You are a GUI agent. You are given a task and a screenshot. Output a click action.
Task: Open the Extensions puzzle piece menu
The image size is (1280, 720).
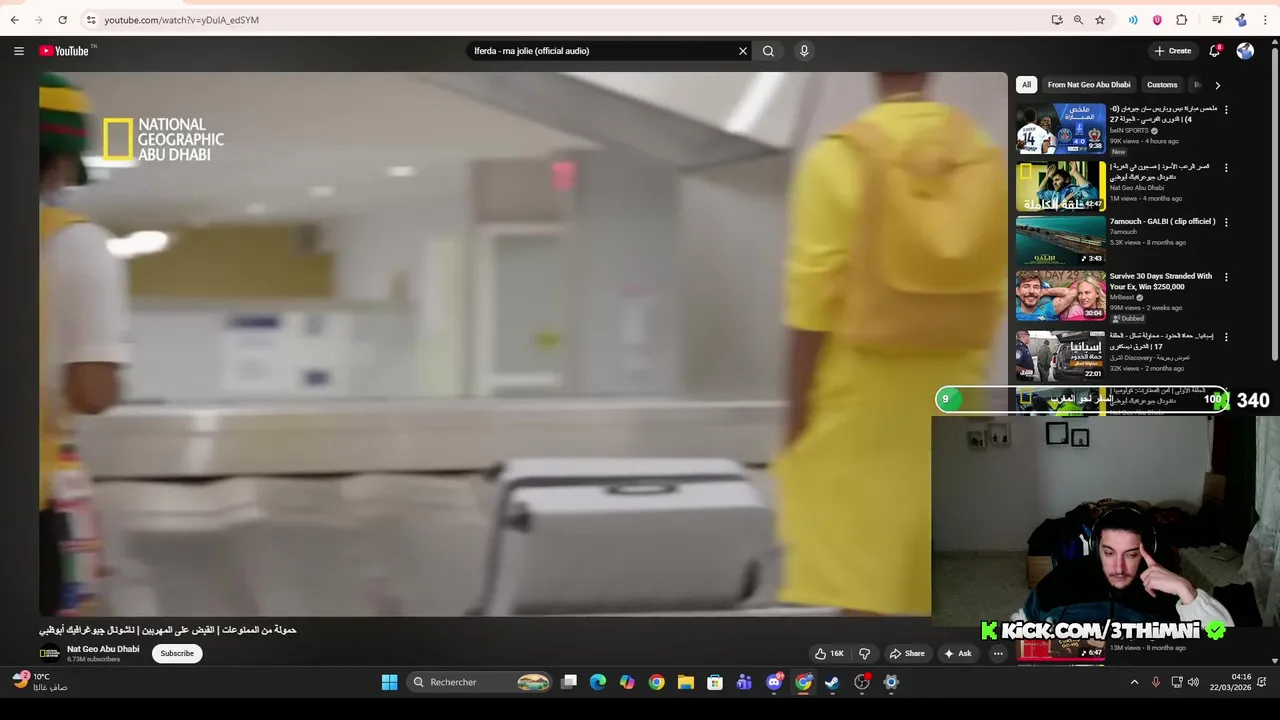(x=1182, y=20)
